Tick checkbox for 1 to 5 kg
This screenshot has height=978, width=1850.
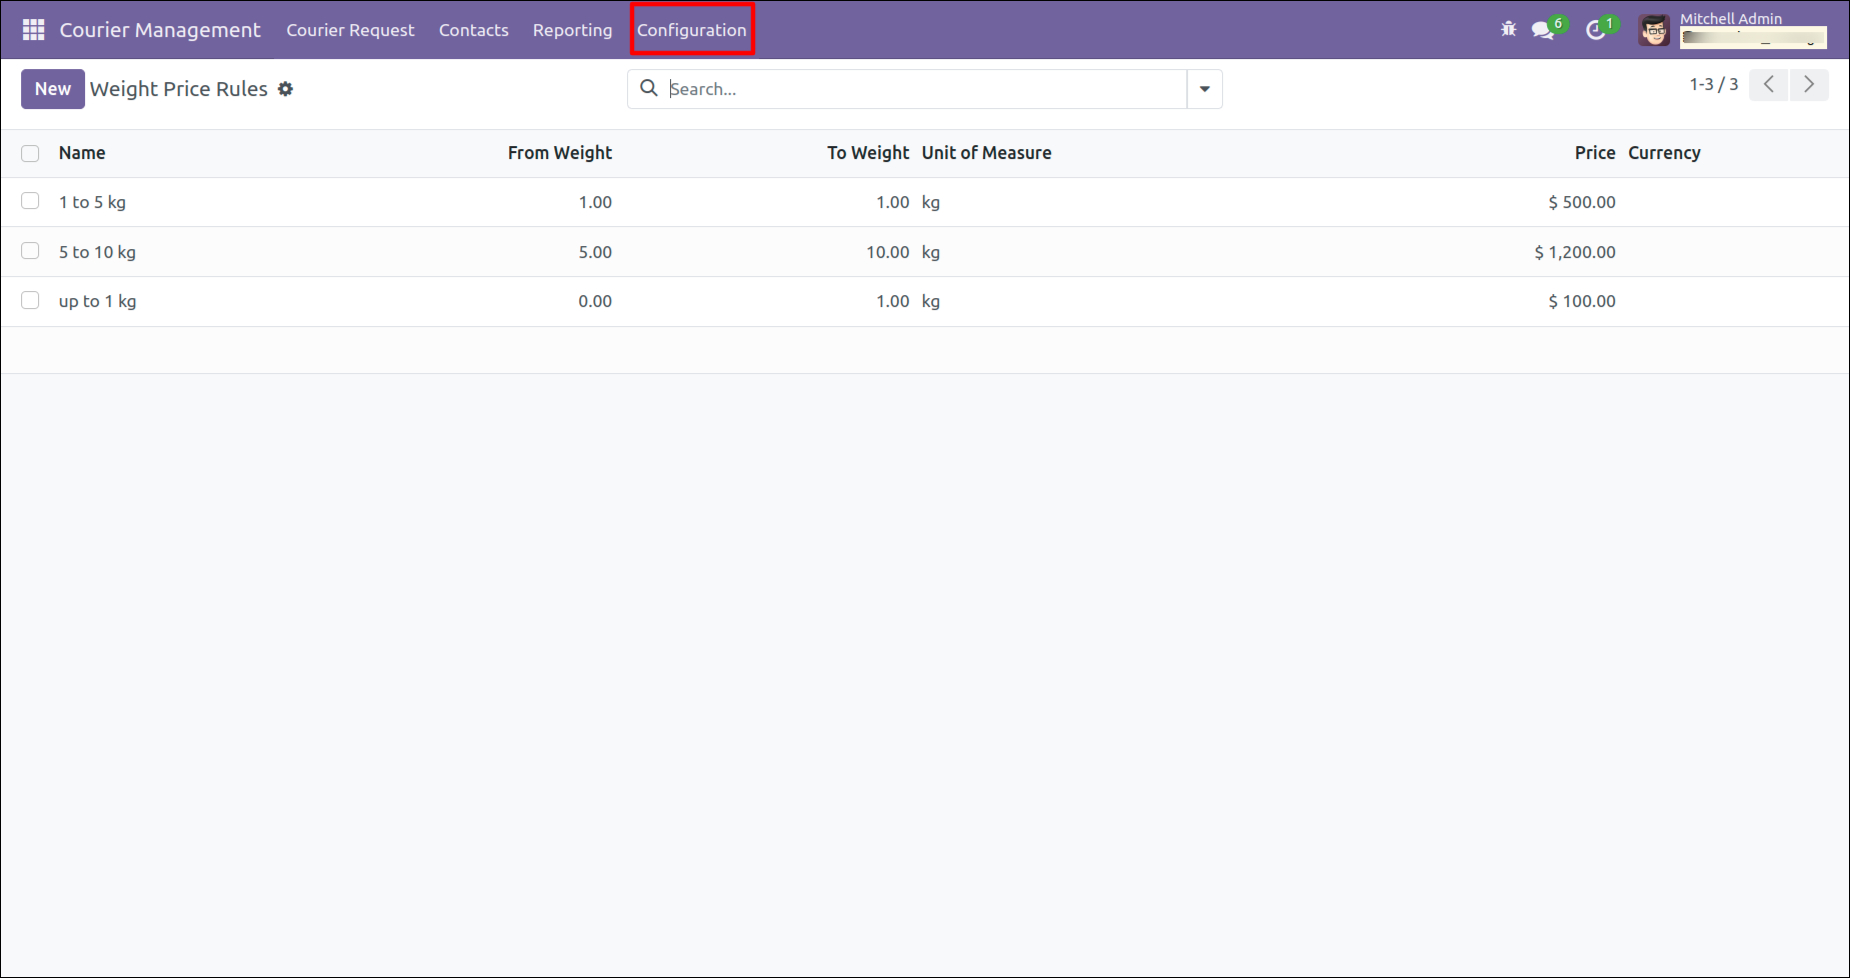(x=30, y=201)
